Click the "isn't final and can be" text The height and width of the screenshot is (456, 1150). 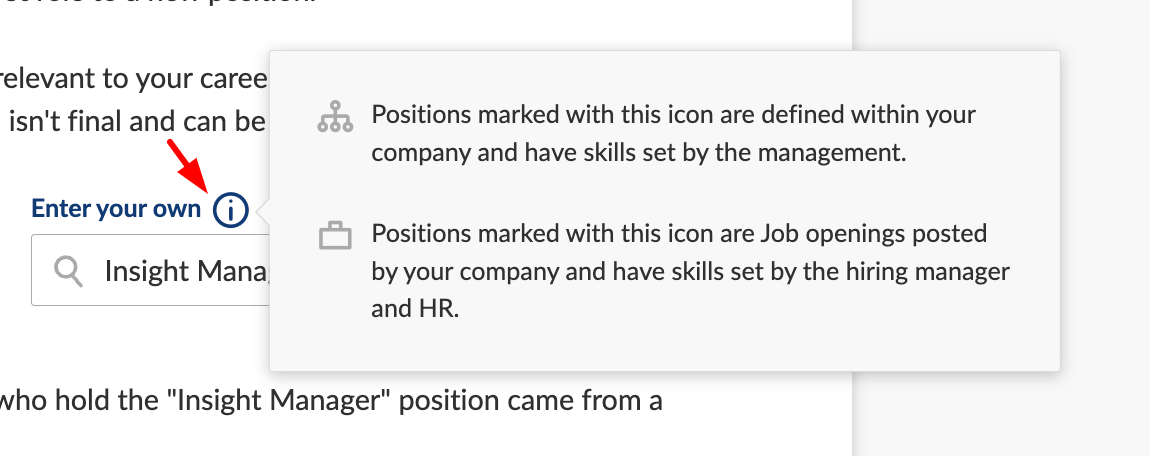tap(136, 120)
